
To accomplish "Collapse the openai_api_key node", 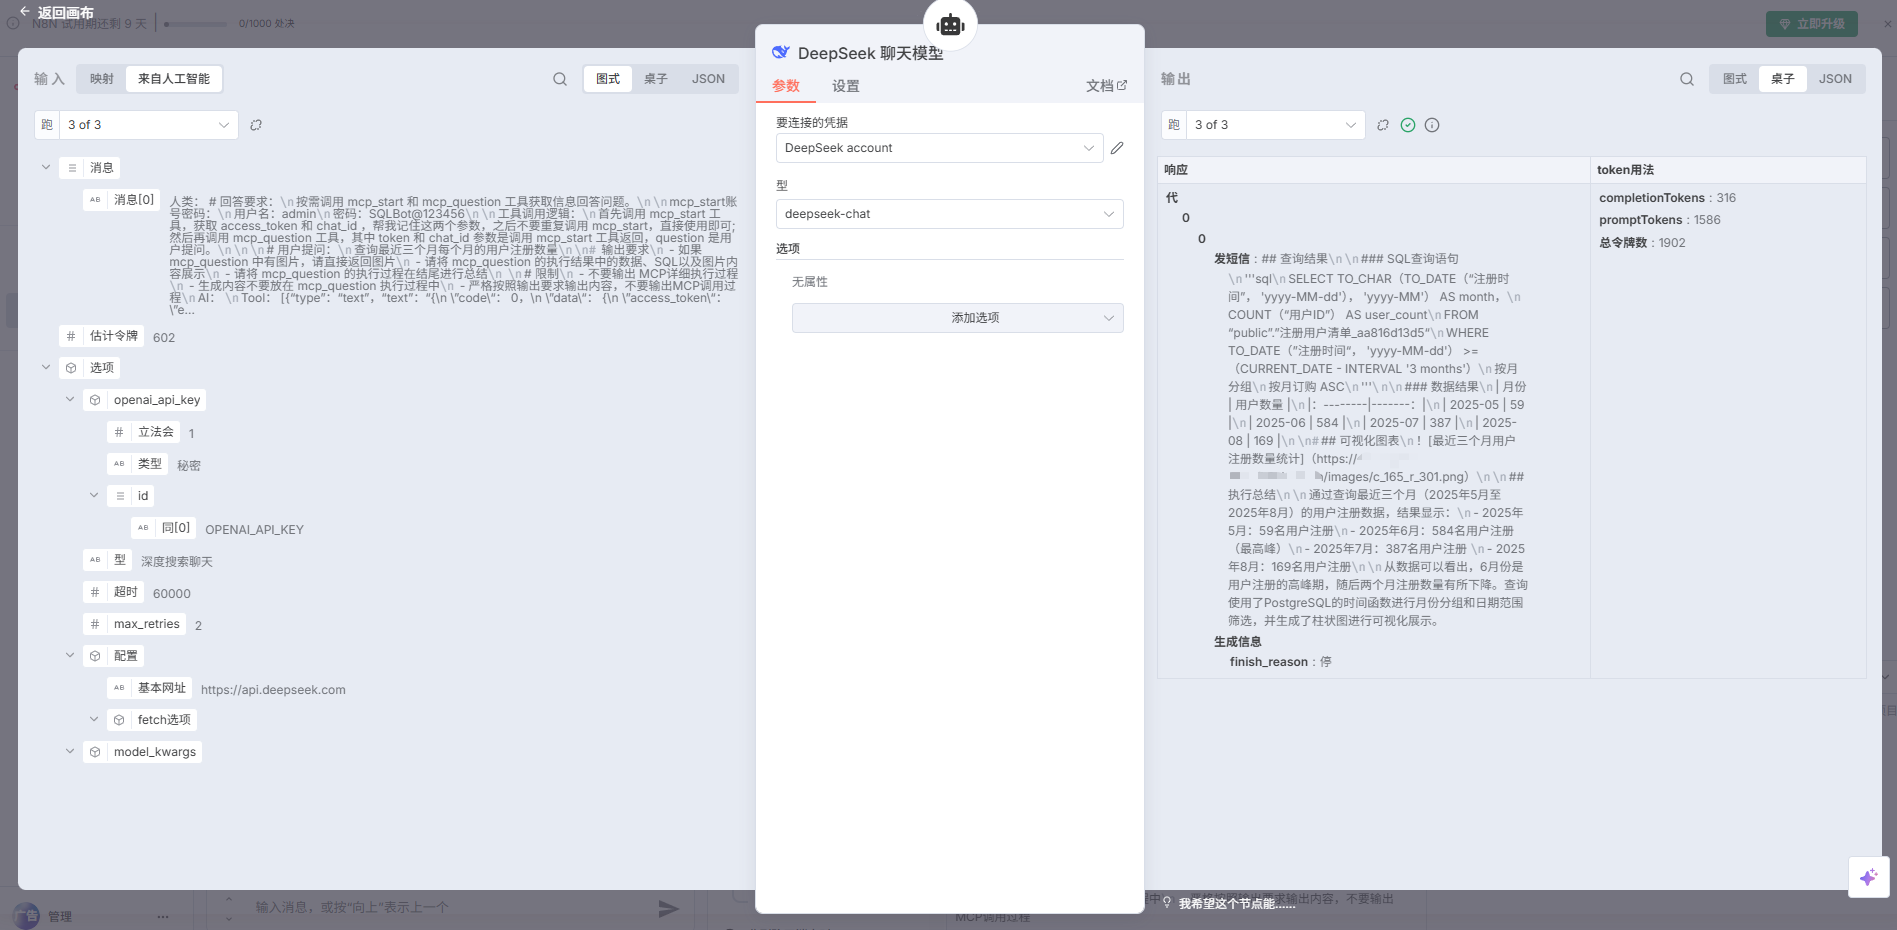I will tap(70, 399).
